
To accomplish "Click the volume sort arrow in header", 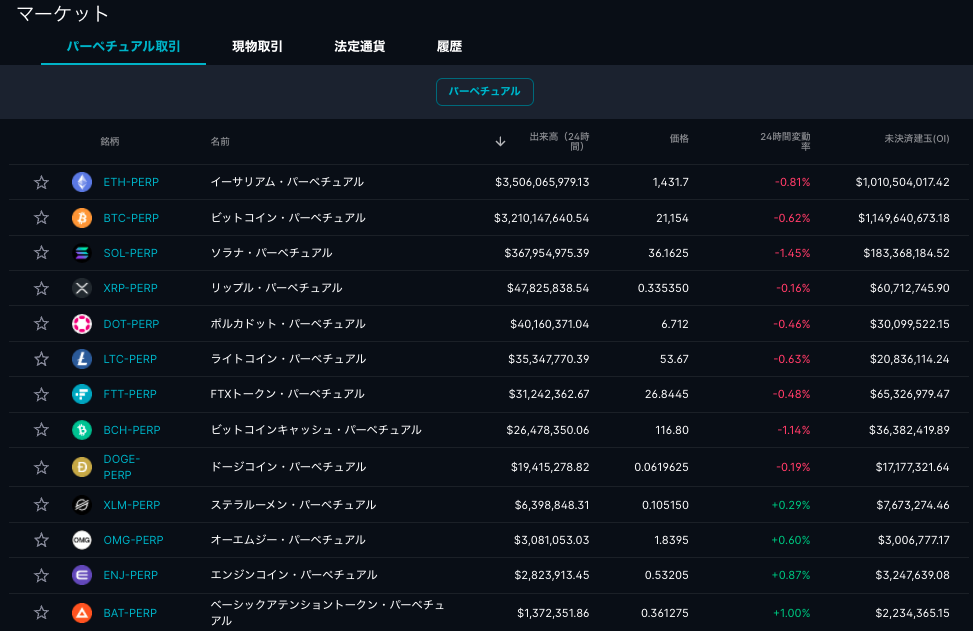I will (500, 142).
